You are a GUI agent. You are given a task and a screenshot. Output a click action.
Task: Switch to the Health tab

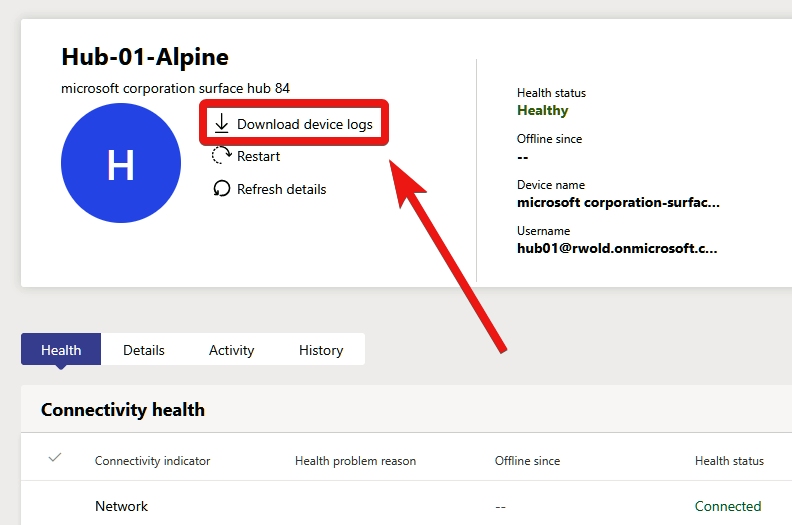point(61,350)
